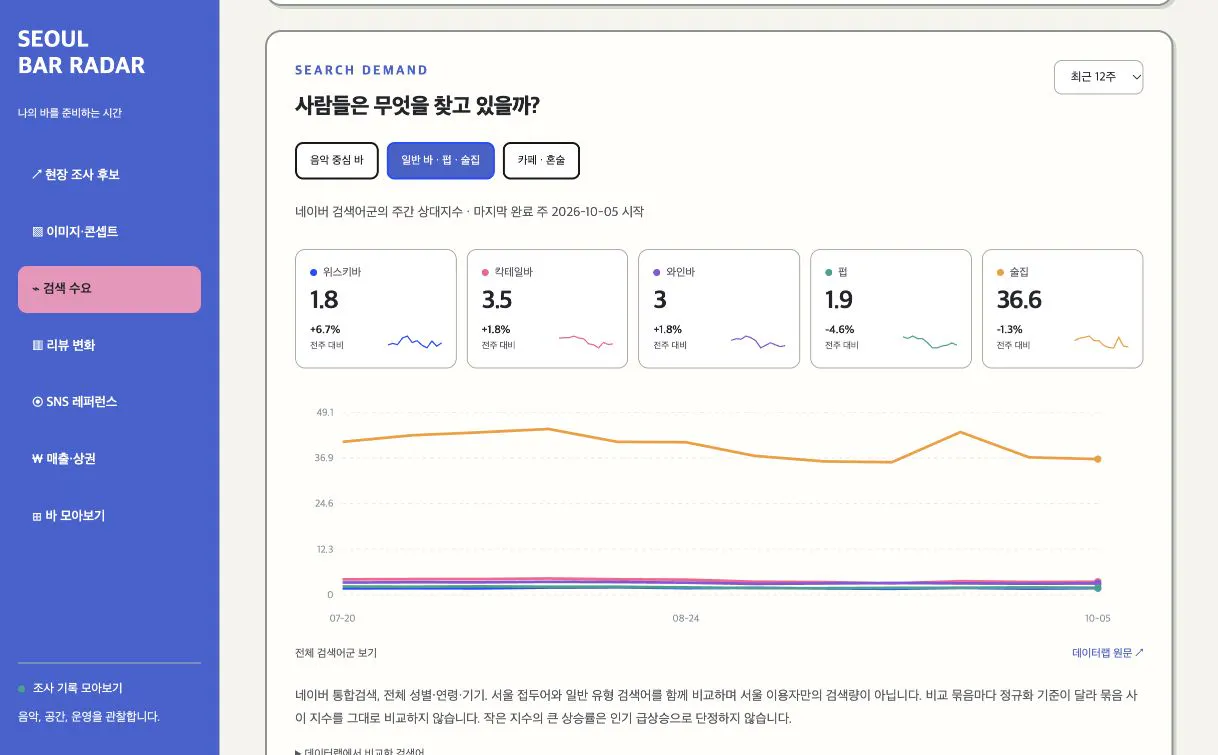The width and height of the screenshot is (1218, 755).
Task: Click the 07-20 x-axis date label
Action: 343,618
